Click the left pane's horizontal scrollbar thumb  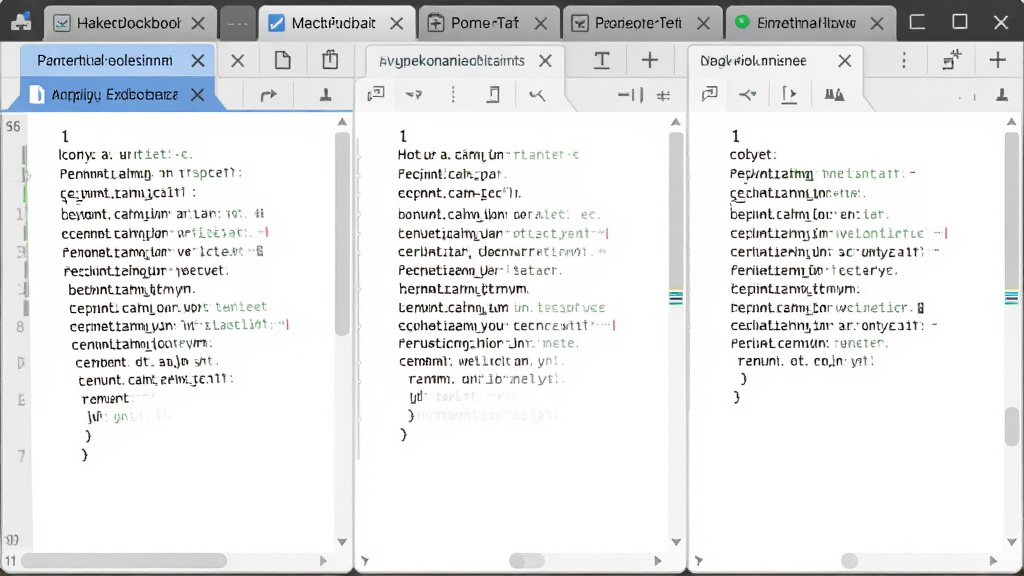coord(124,560)
